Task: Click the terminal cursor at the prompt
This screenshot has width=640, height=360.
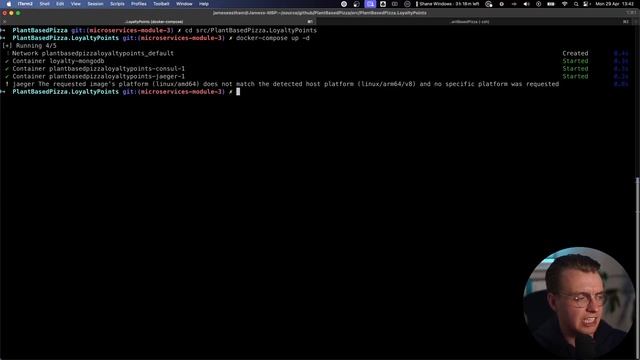Action: click(x=238, y=92)
